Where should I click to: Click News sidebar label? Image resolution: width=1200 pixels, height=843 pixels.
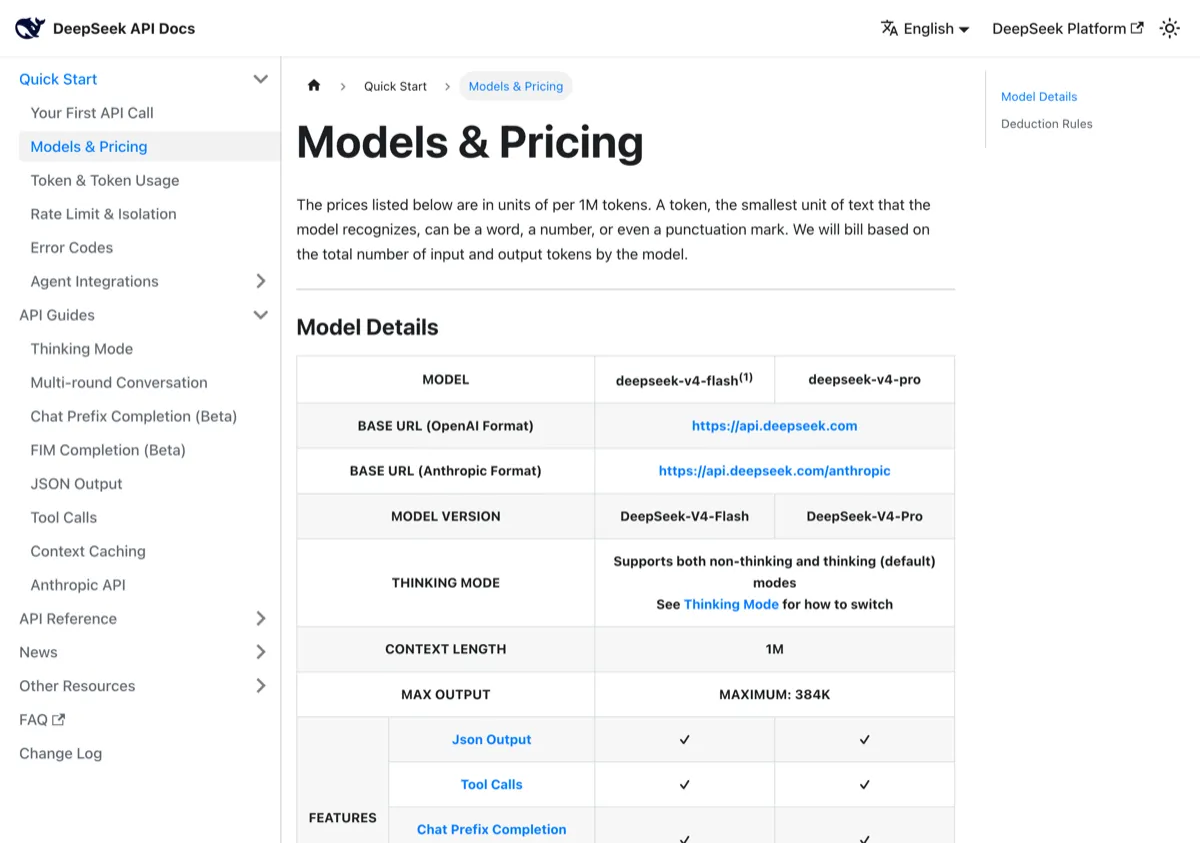click(38, 652)
